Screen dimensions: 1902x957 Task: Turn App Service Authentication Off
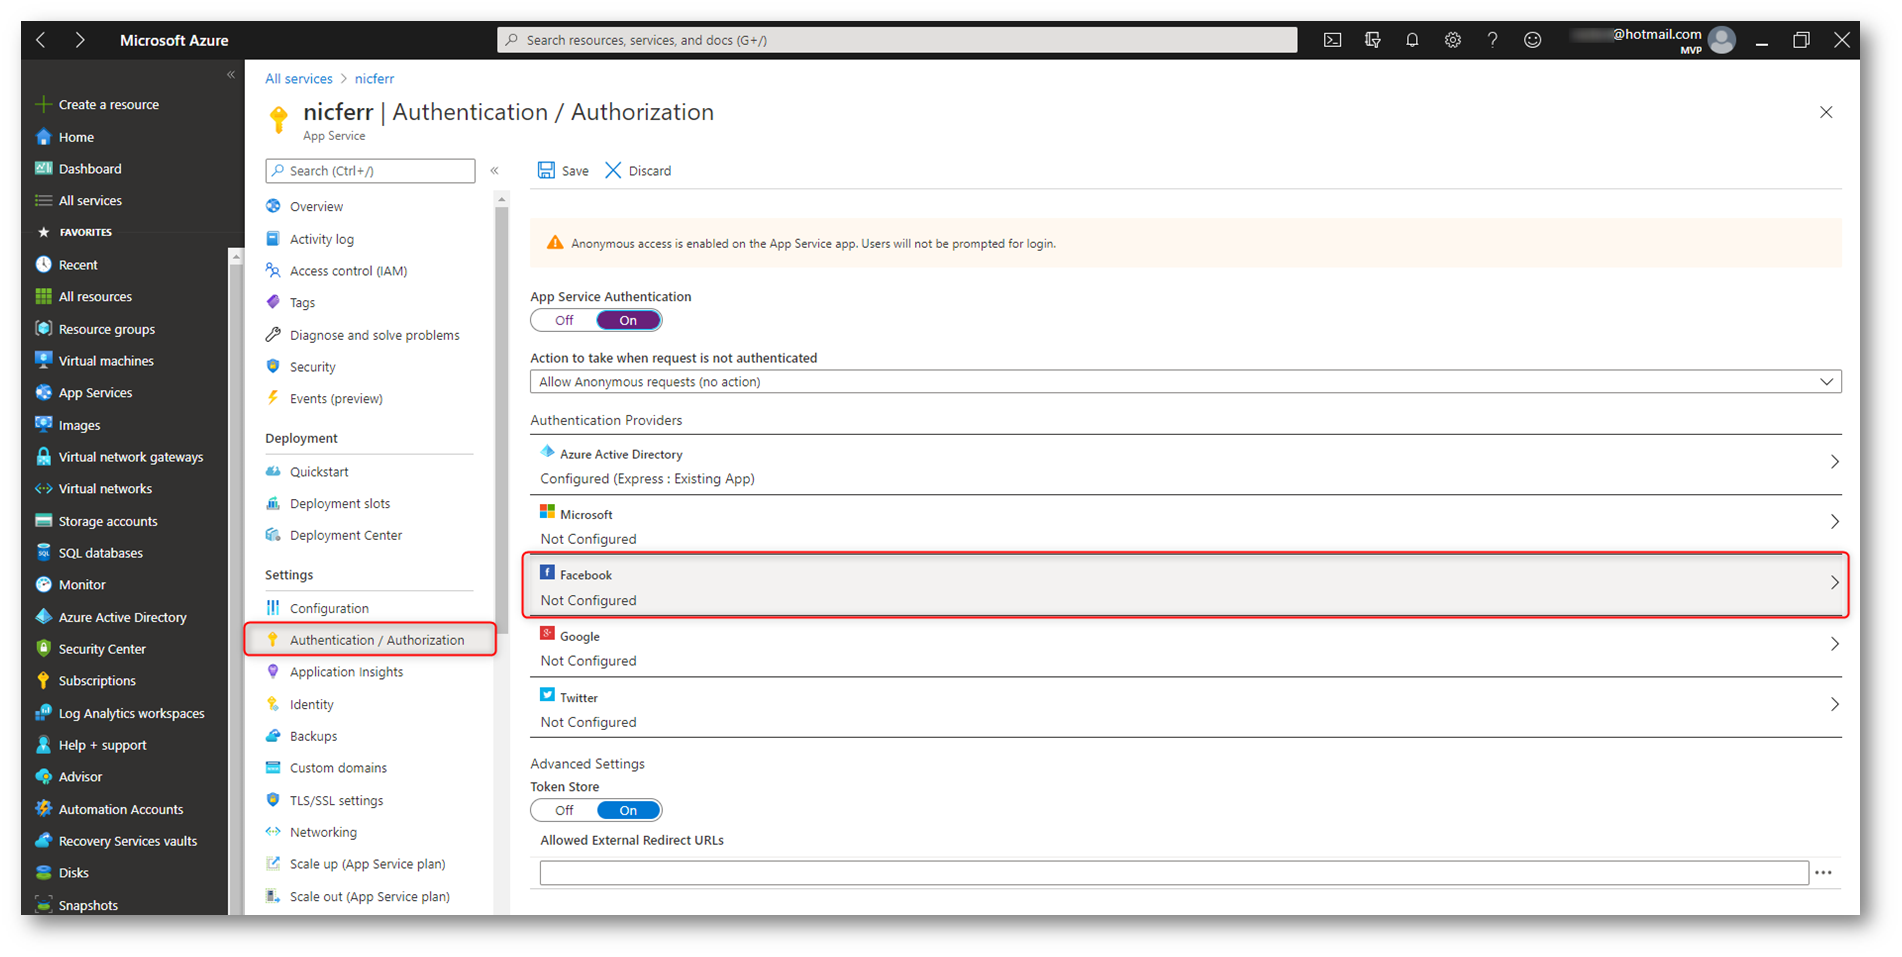coord(564,320)
